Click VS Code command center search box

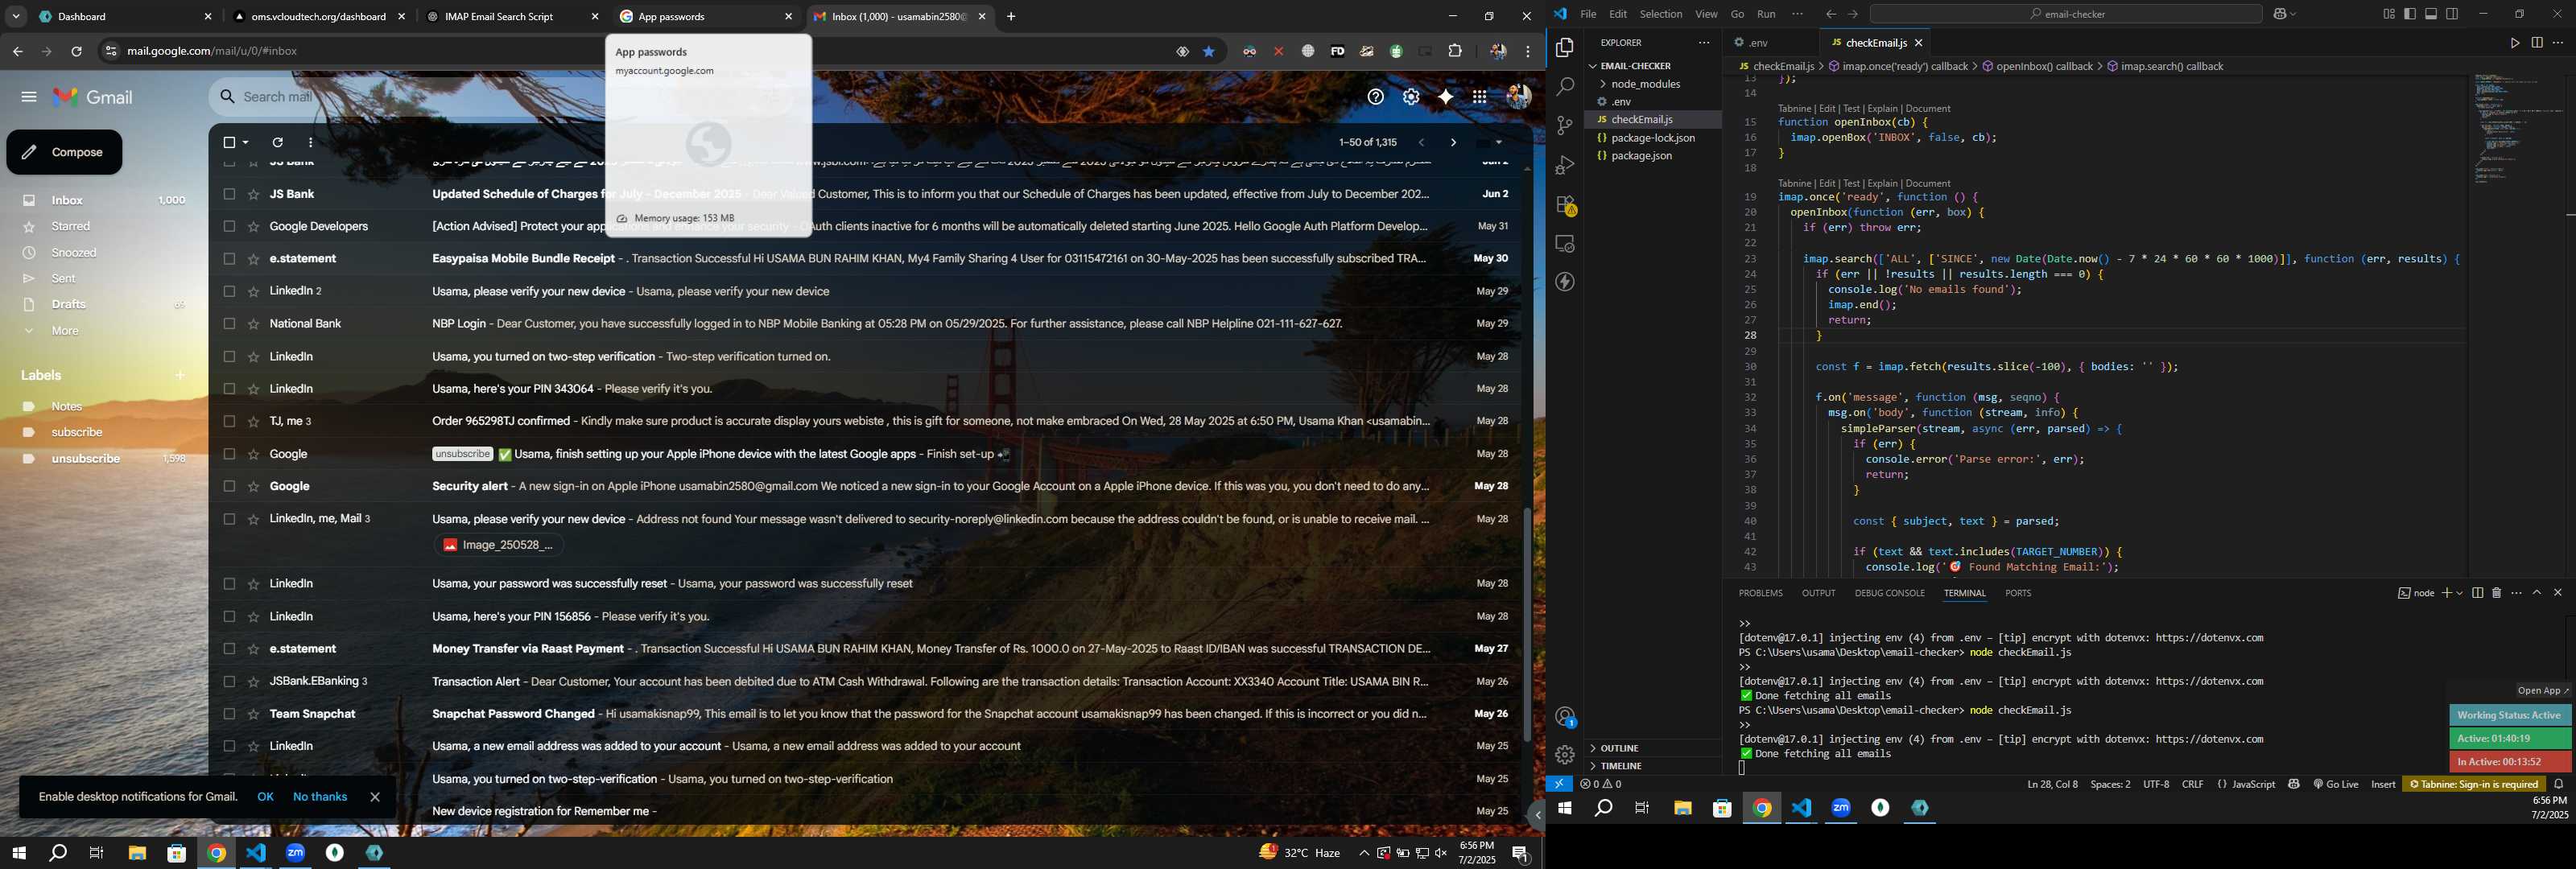coord(2066,14)
